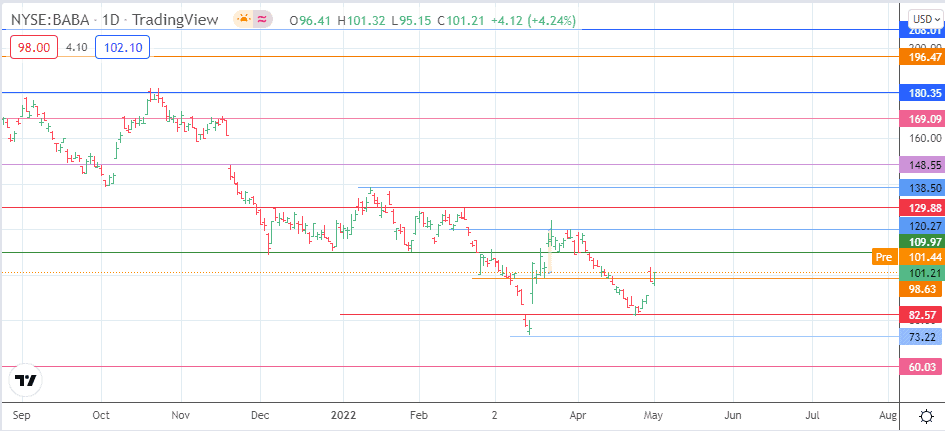Click the NYSE:BABA 1D TradingView title
The width and height of the screenshot is (945, 431).
(114, 20)
